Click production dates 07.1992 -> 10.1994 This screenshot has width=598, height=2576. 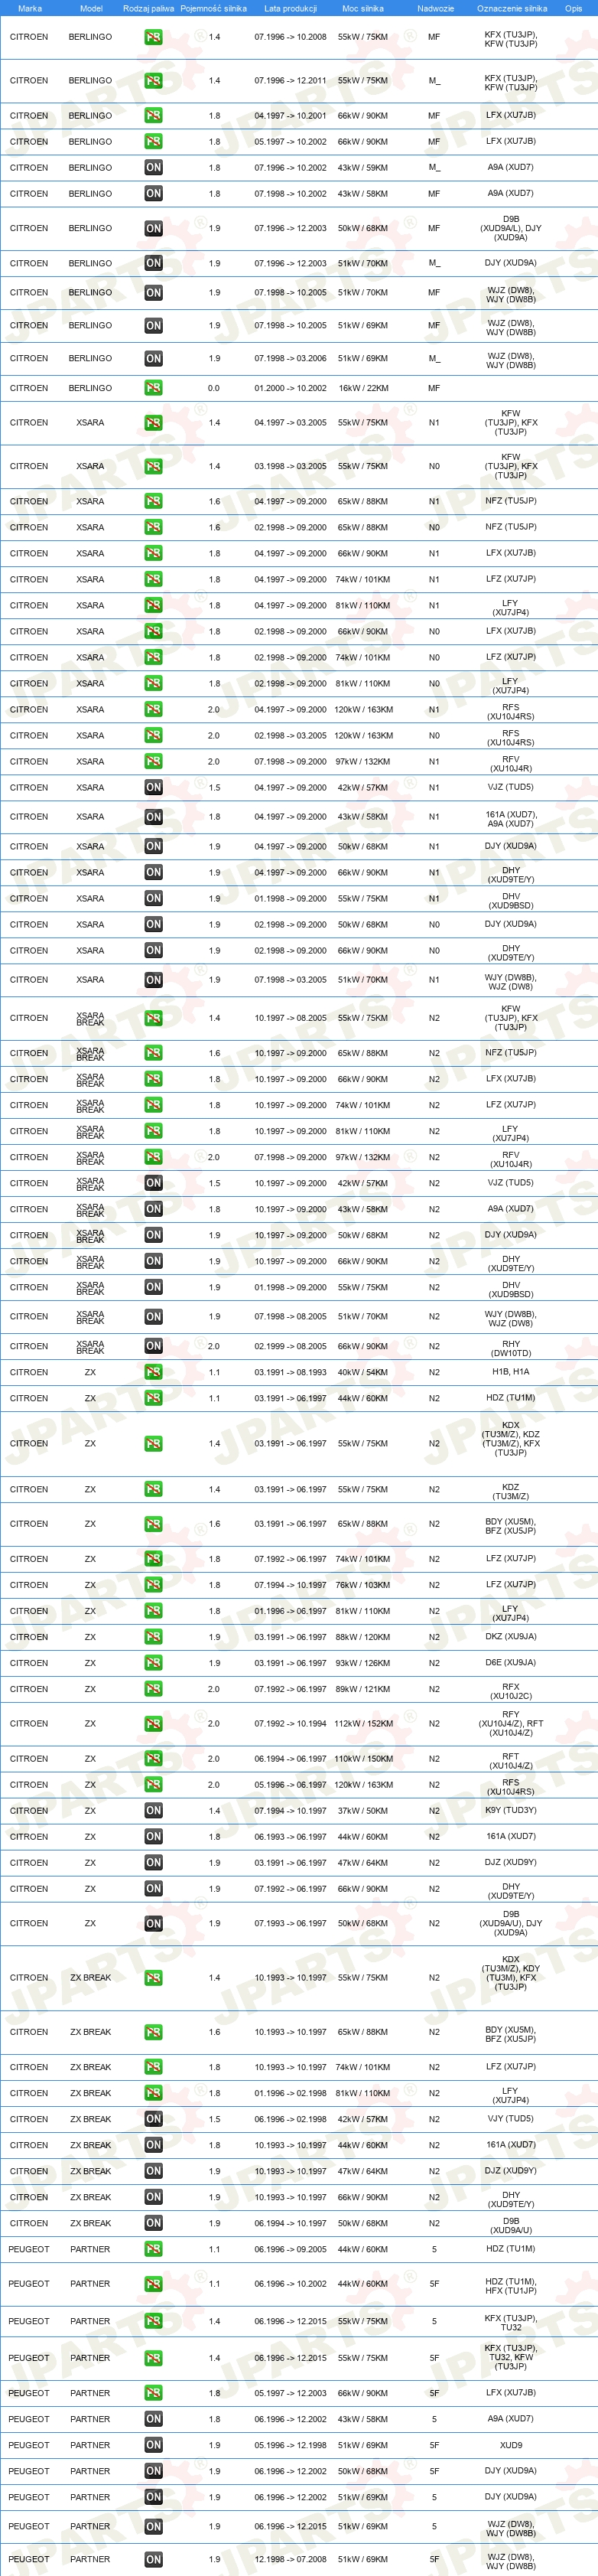290,1724
